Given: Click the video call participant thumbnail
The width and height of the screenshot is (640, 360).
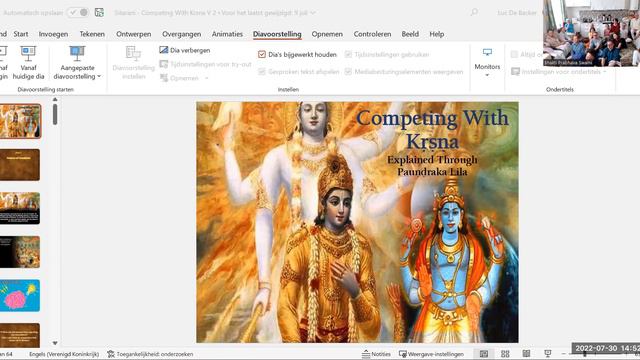Looking at the screenshot, I should (x=591, y=33).
